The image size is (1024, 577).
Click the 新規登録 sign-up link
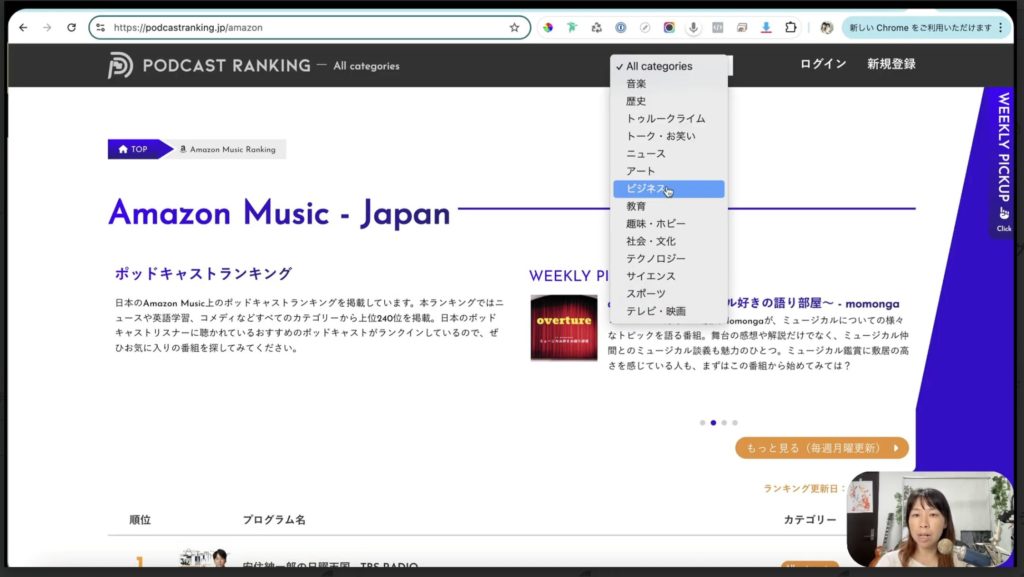coord(891,64)
